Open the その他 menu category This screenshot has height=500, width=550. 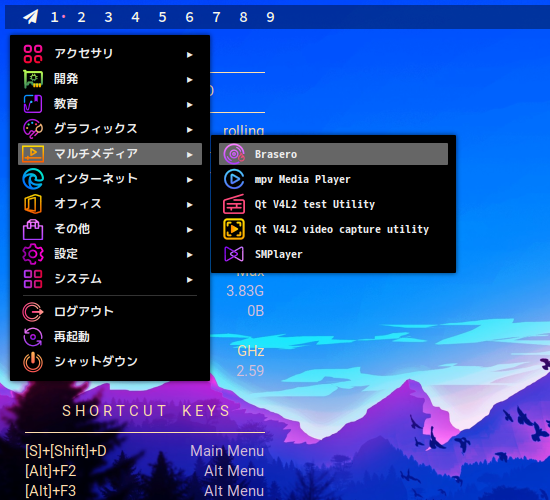click(x=110, y=229)
